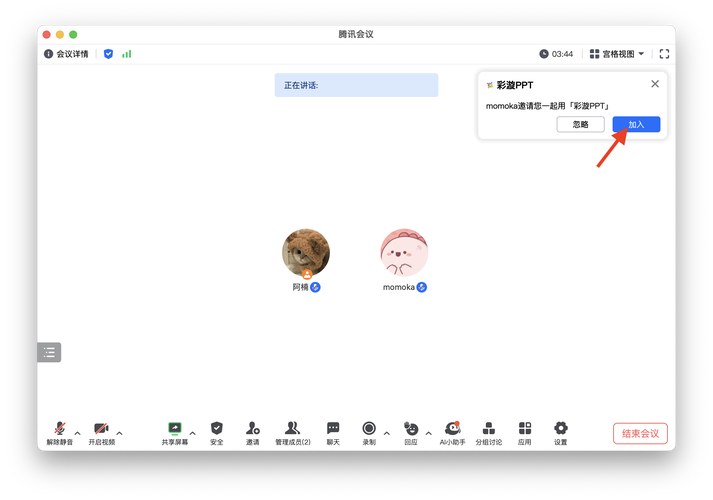Click 加入 to join 彩漩PPT
Viewport: 713px width, 500px height.
coord(636,124)
